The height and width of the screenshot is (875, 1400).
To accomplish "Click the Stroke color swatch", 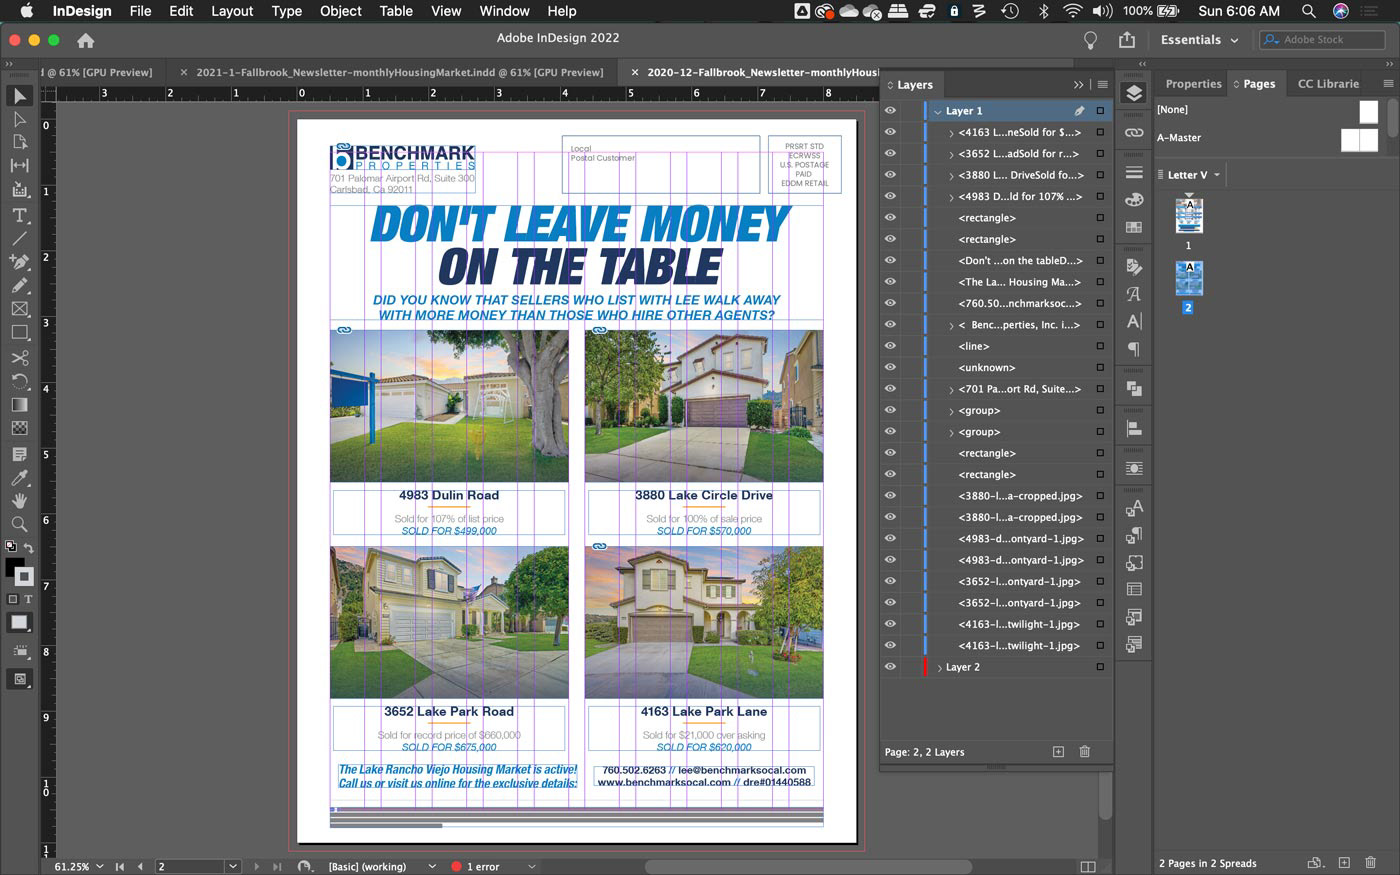I will [24, 577].
